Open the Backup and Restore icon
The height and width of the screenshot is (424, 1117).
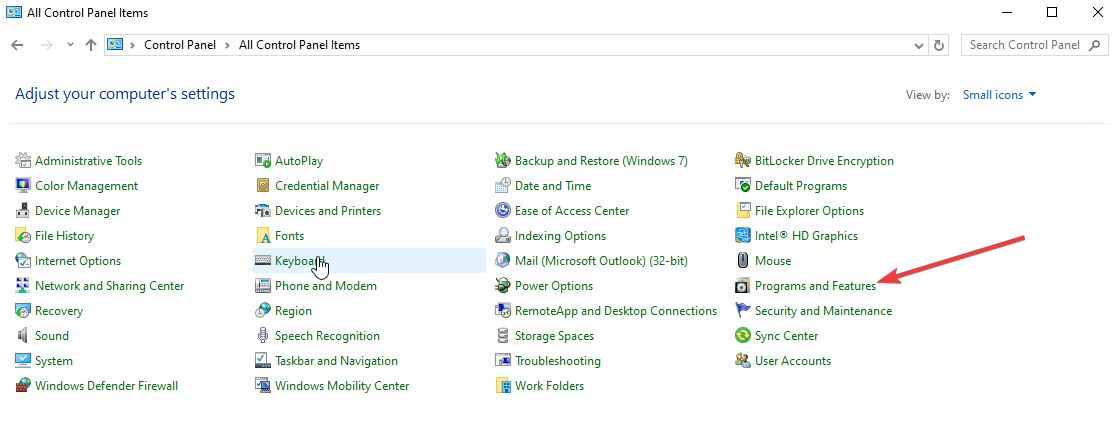point(503,161)
